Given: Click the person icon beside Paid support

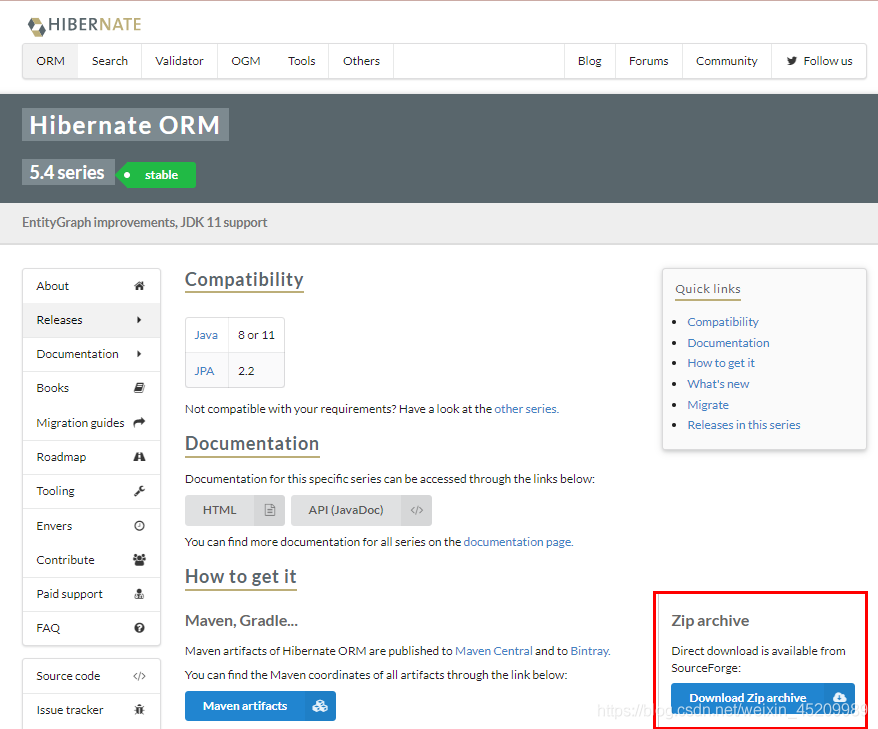Looking at the screenshot, I should point(139,594).
